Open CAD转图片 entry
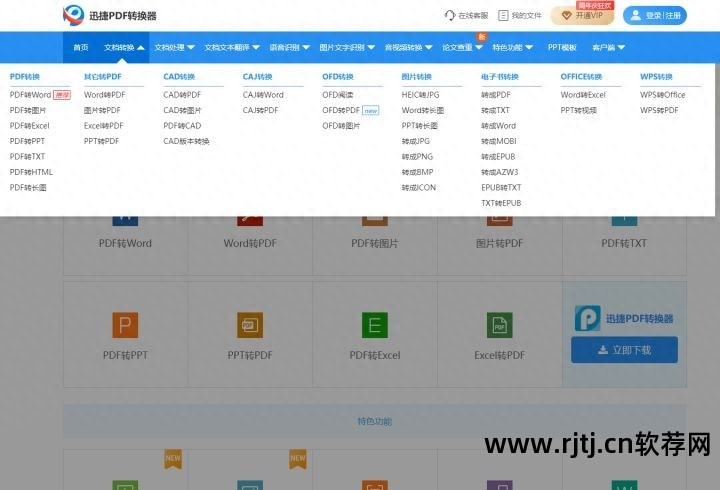The width and height of the screenshot is (720, 490). tap(182, 110)
